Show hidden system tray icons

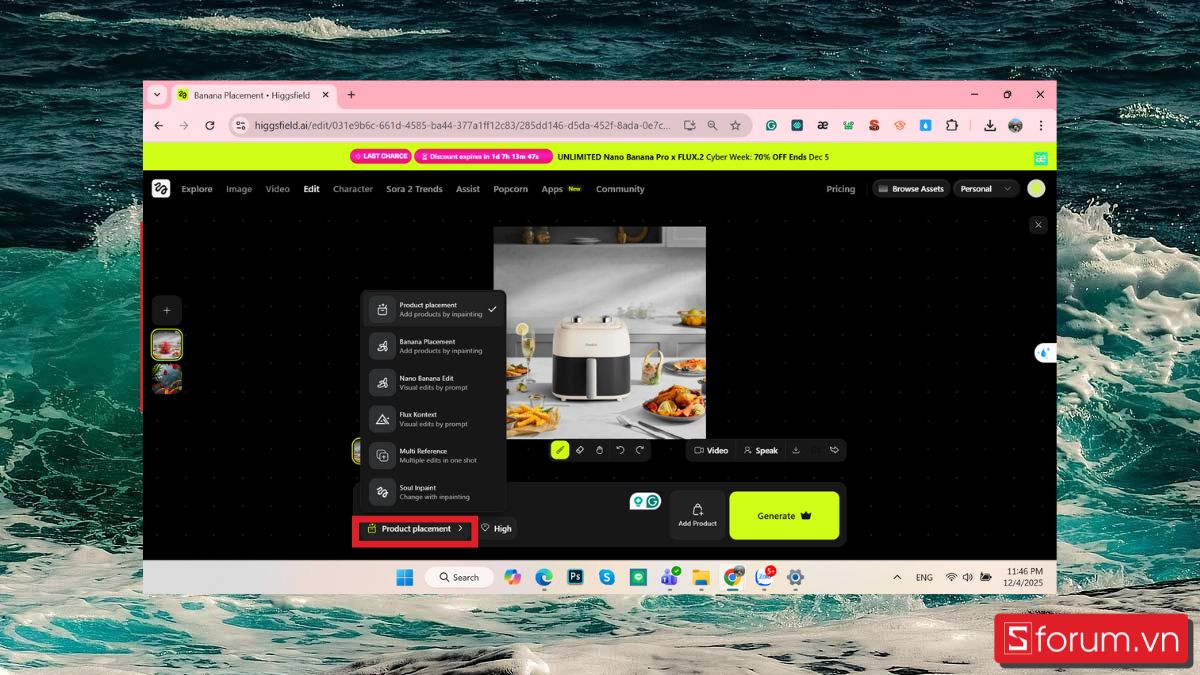[897, 577]
